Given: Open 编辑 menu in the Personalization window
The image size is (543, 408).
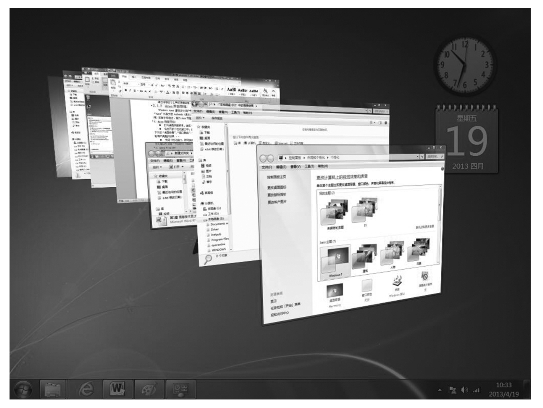Looking at the screenshot, I should click(x=281, y=167).
